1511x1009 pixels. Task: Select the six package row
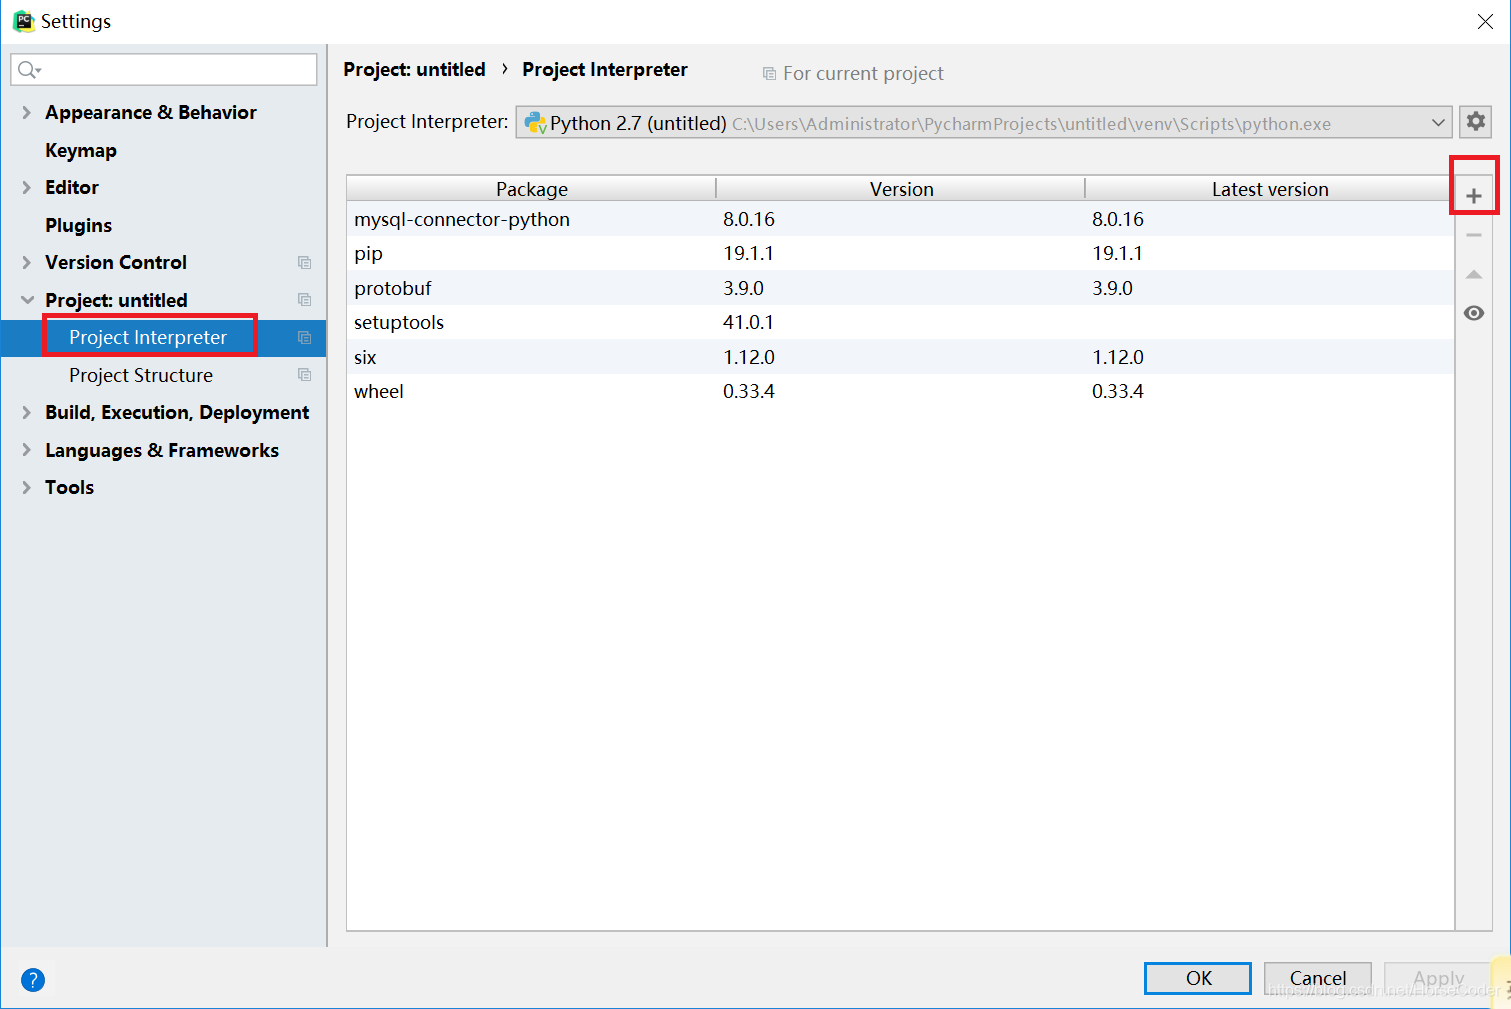coord(900,357)
